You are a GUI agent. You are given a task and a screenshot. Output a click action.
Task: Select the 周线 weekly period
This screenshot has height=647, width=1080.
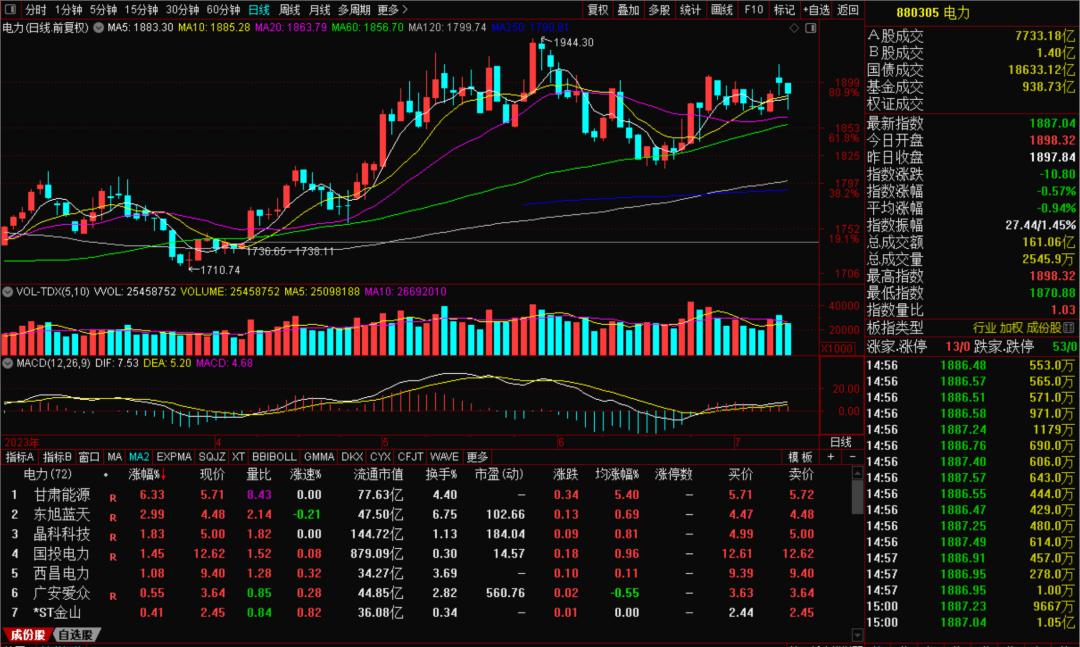[289, 10]
